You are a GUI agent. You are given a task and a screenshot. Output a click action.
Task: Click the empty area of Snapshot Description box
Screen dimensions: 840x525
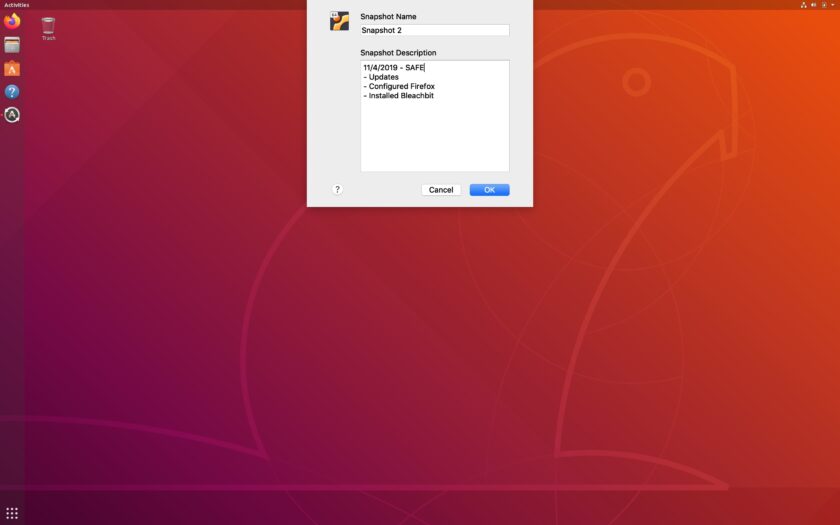(434, 137)
